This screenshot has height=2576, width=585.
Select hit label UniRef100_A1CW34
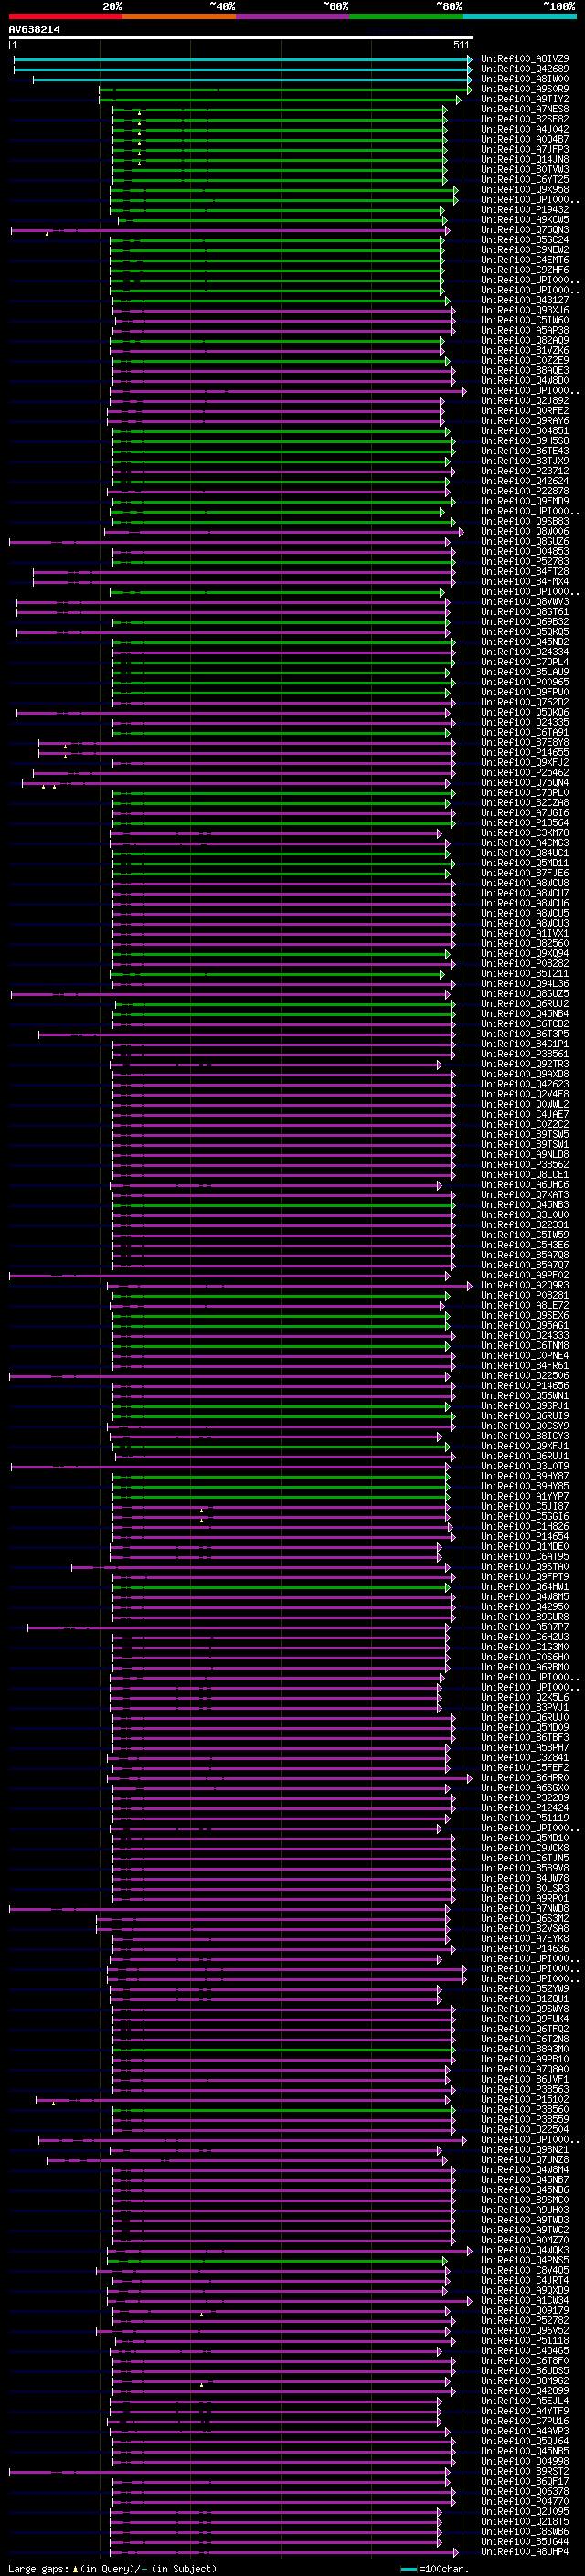click(x=525, y=2301)
